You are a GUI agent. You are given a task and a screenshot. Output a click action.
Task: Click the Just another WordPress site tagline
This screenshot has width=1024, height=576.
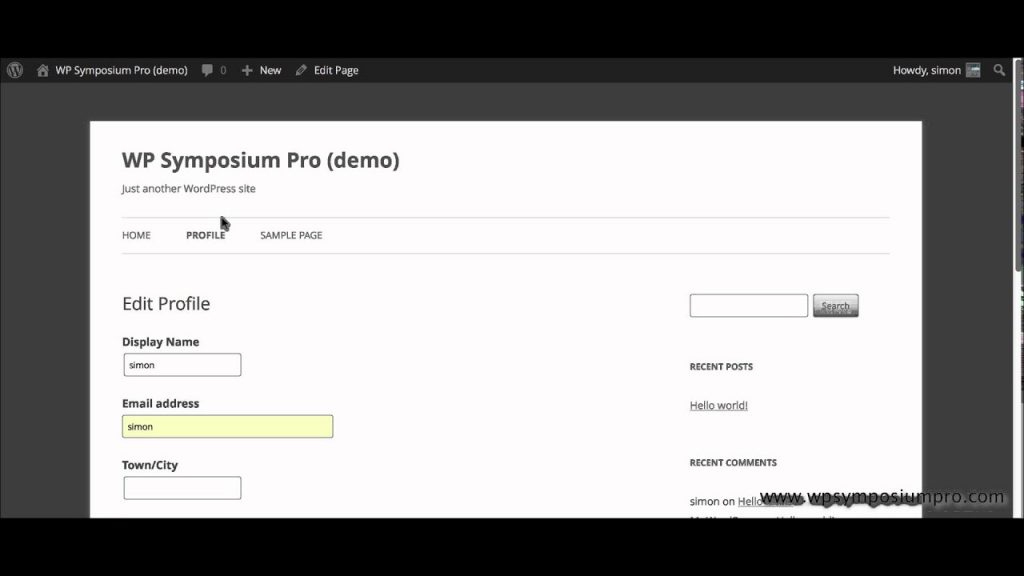click(188, 189)
